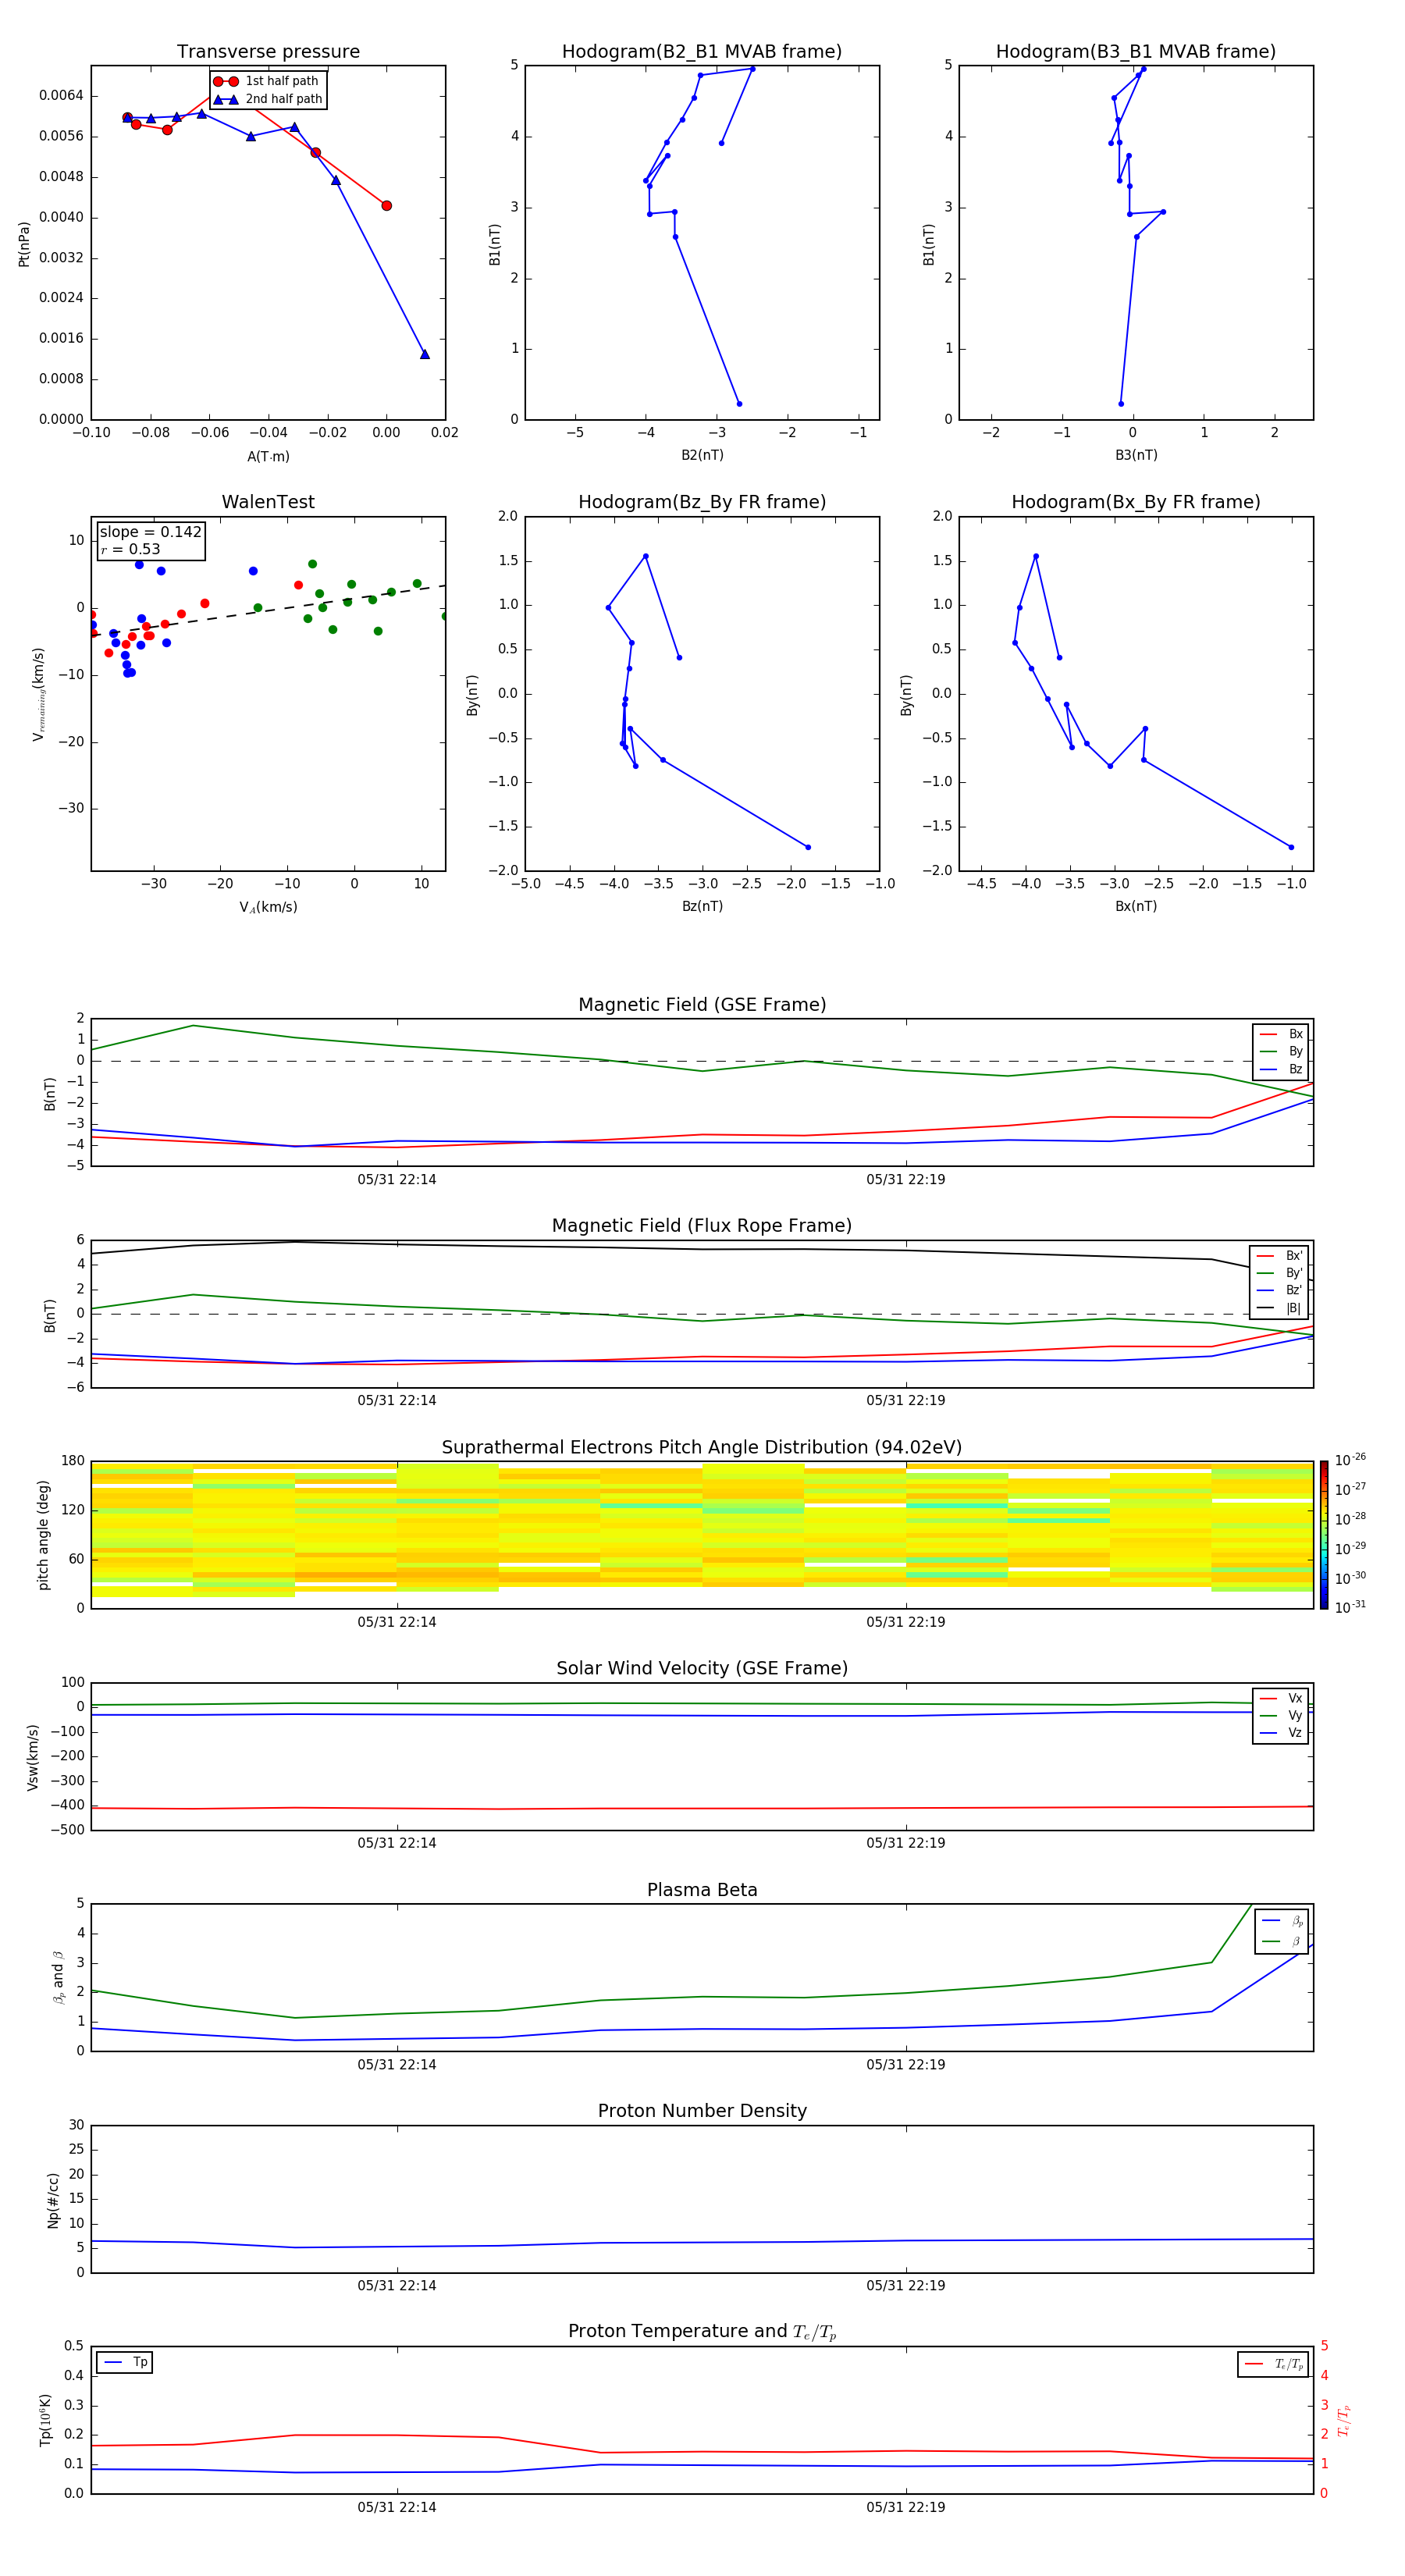Viewport: 1405px width, 2576px height.
Task: Click the Suprathermal Electrons Pitch Angle Distribution title
Action: pos(701,1447)
